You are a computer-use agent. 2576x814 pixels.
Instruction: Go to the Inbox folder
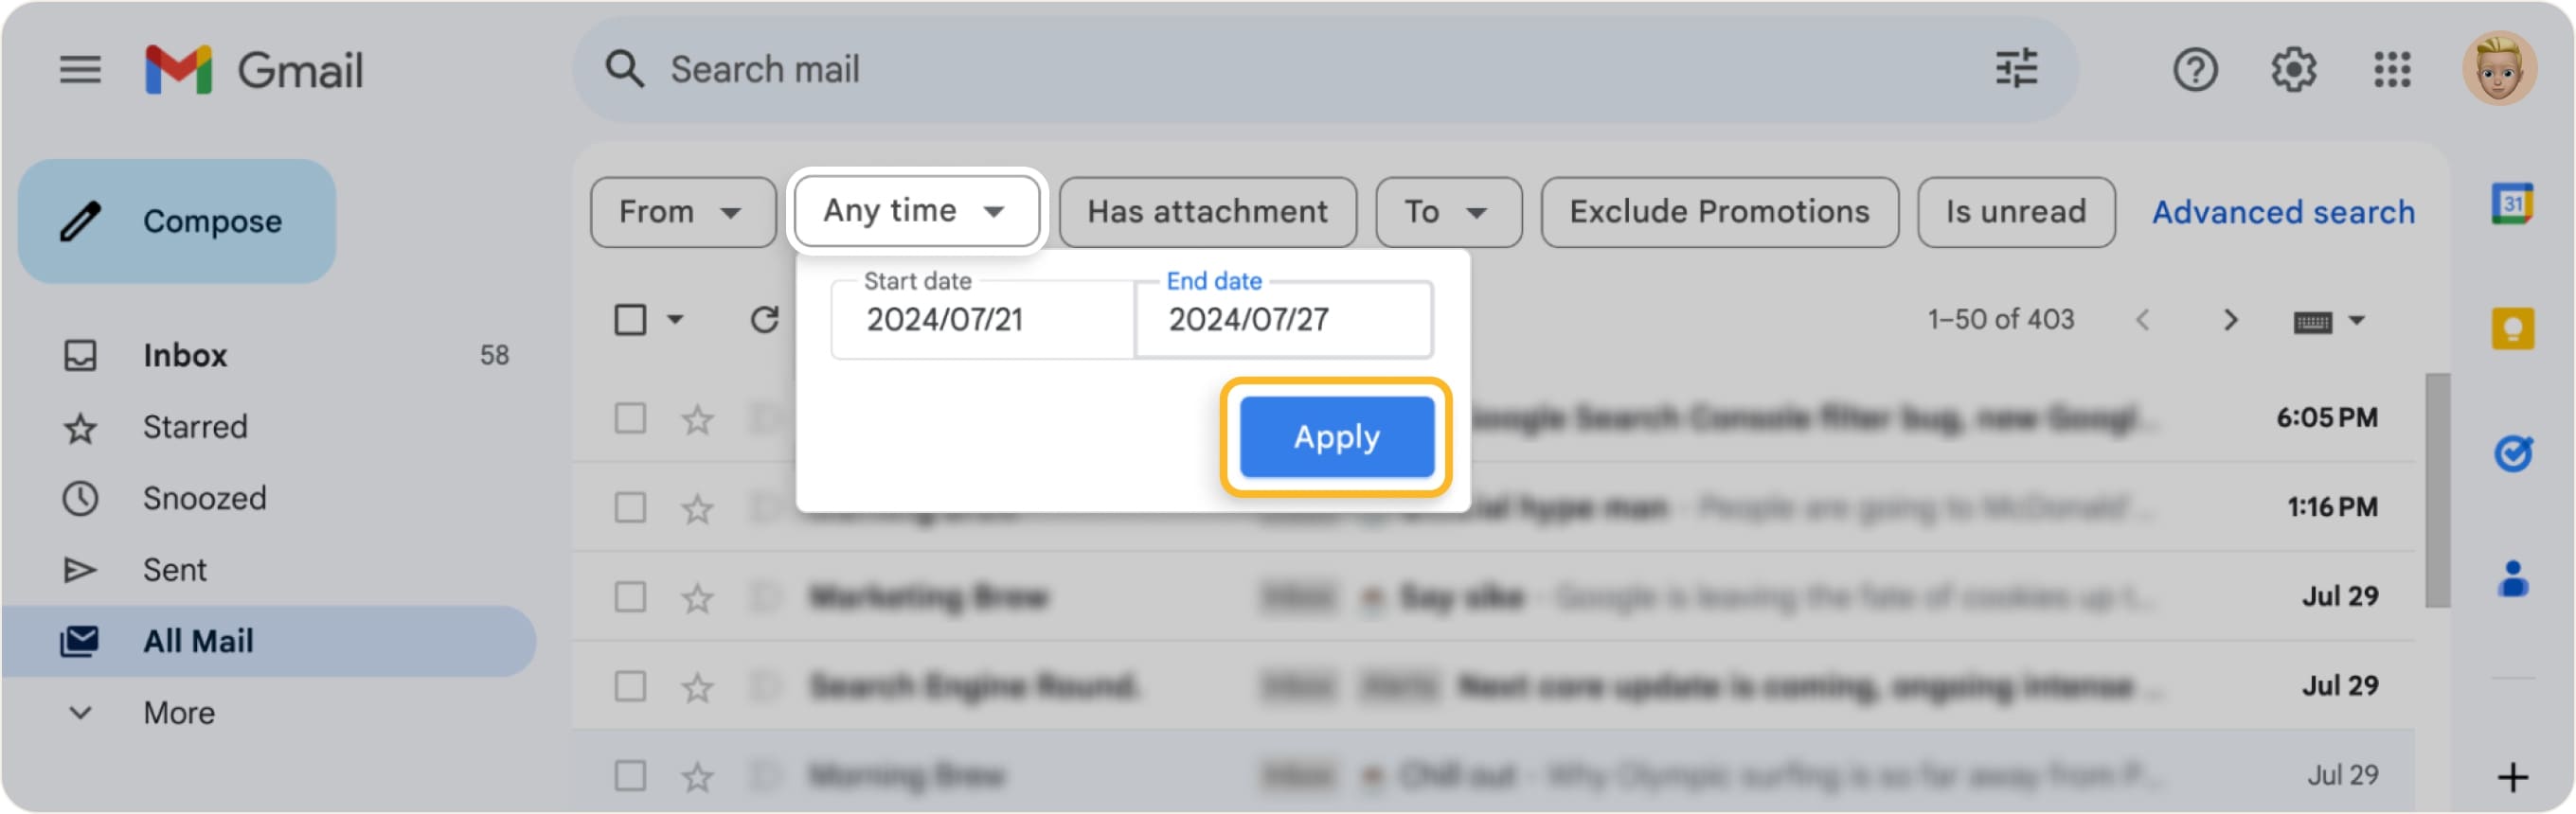point(184,355)
